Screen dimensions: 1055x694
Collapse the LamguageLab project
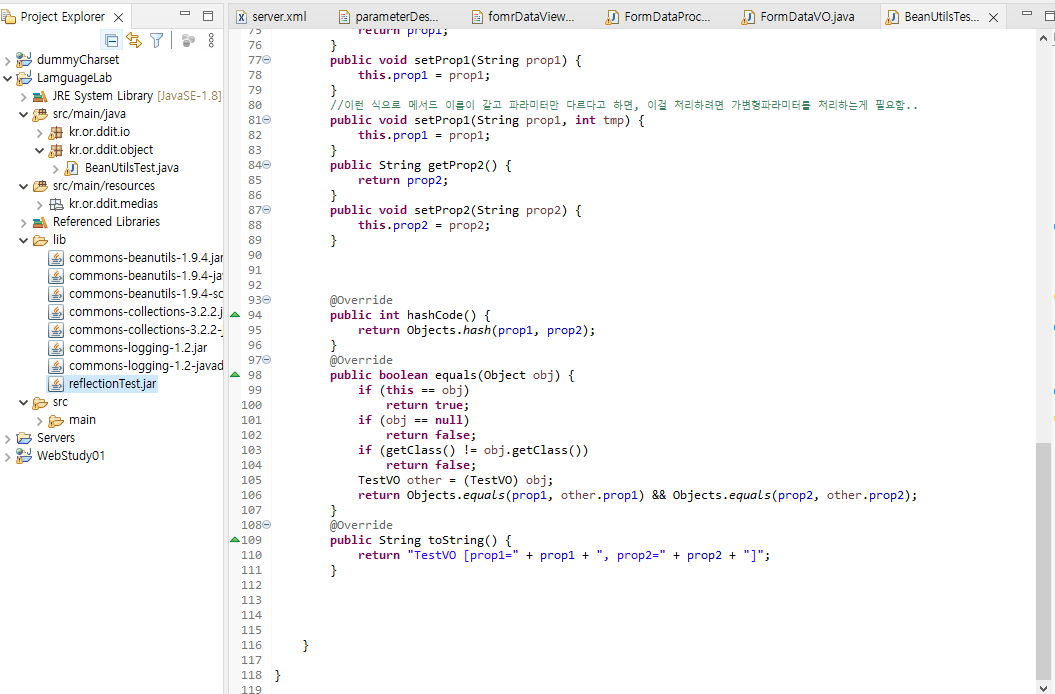pyautogui.click(x=7, y=78)
